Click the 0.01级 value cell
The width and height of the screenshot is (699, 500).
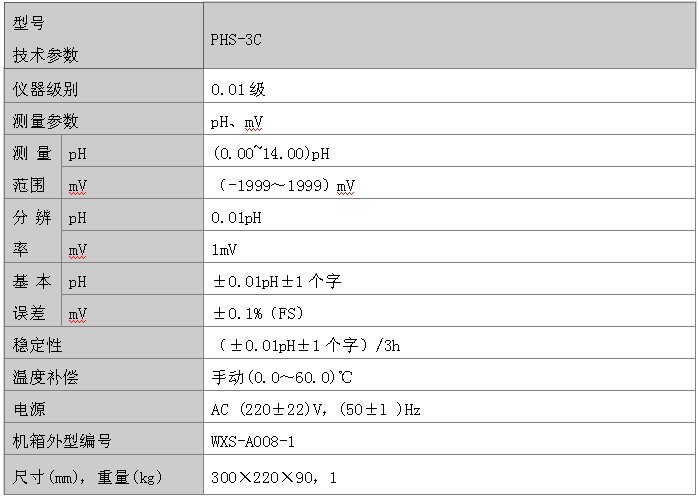click(x=238, y=89)
